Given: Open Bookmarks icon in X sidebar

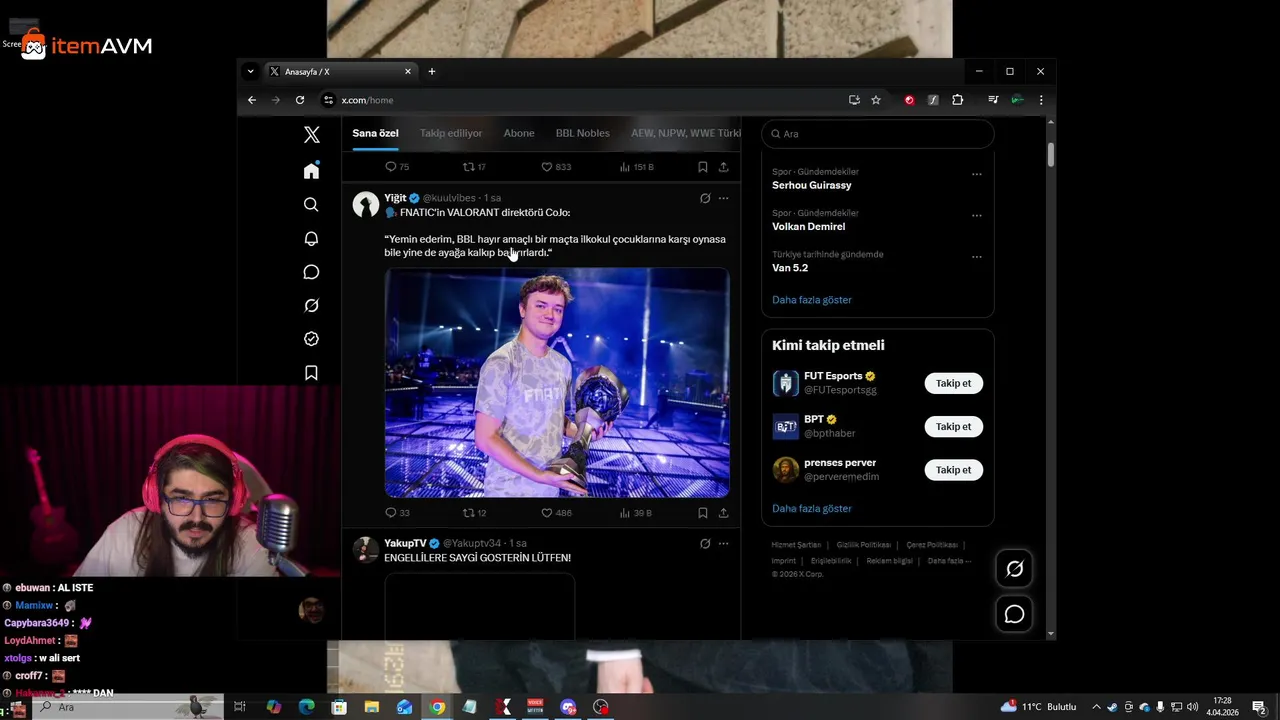Looking at the screenshot, I should [311, 373].
